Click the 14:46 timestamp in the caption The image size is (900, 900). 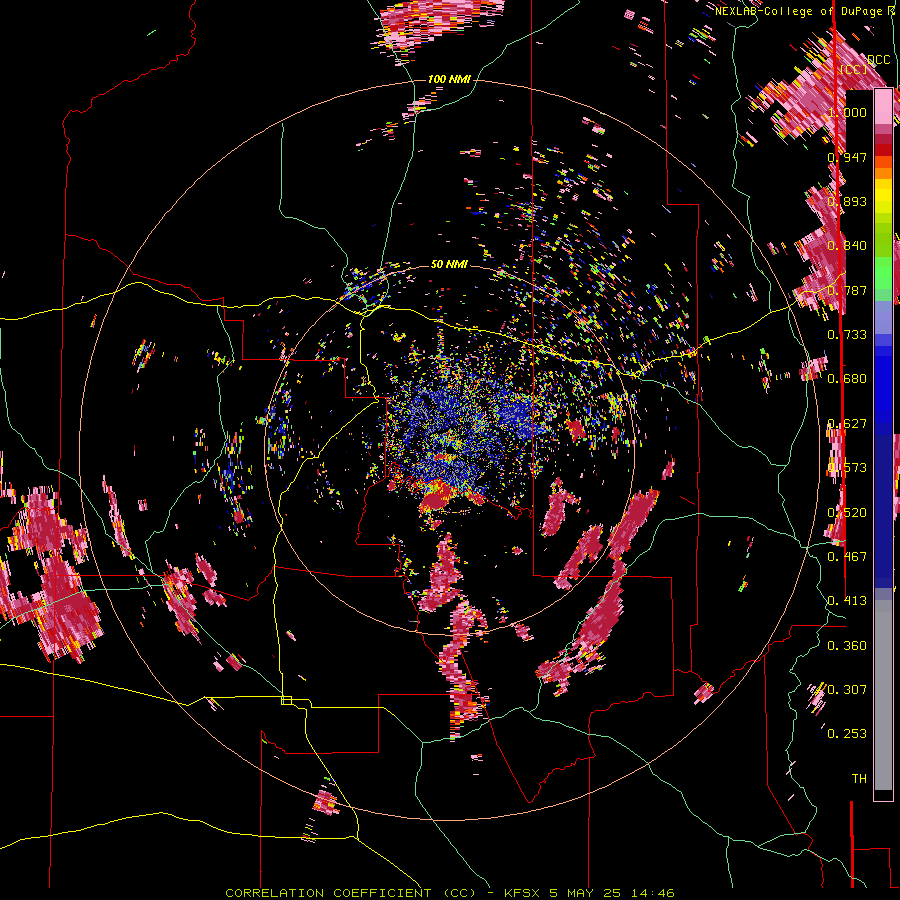pyautogui.click(x=652, y=893)
